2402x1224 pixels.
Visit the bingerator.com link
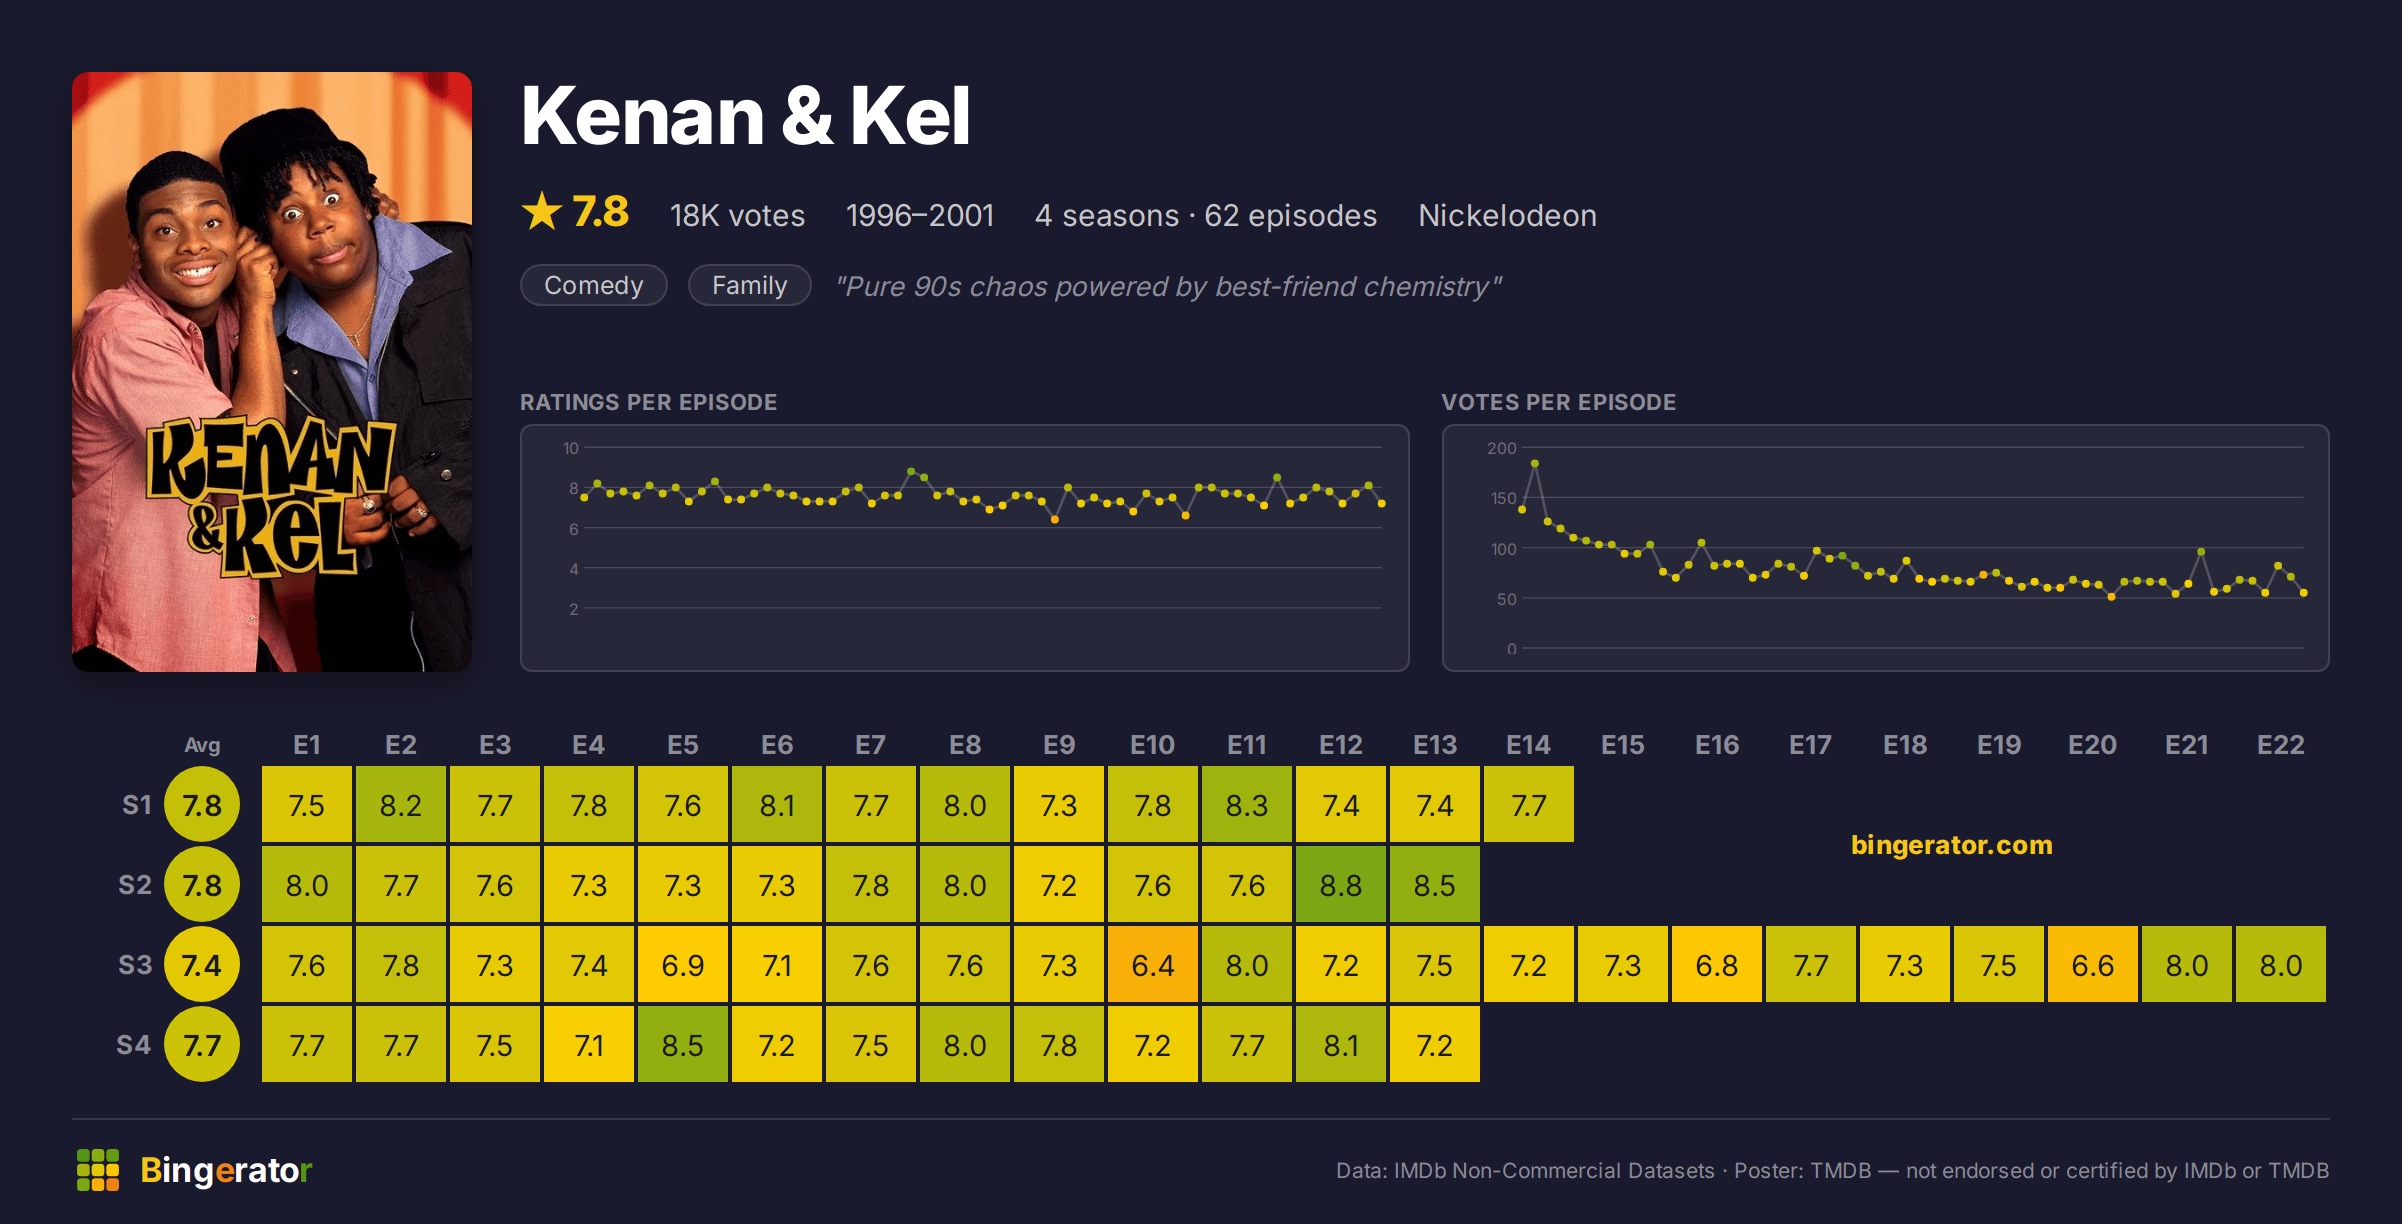tap(1951, 845)
